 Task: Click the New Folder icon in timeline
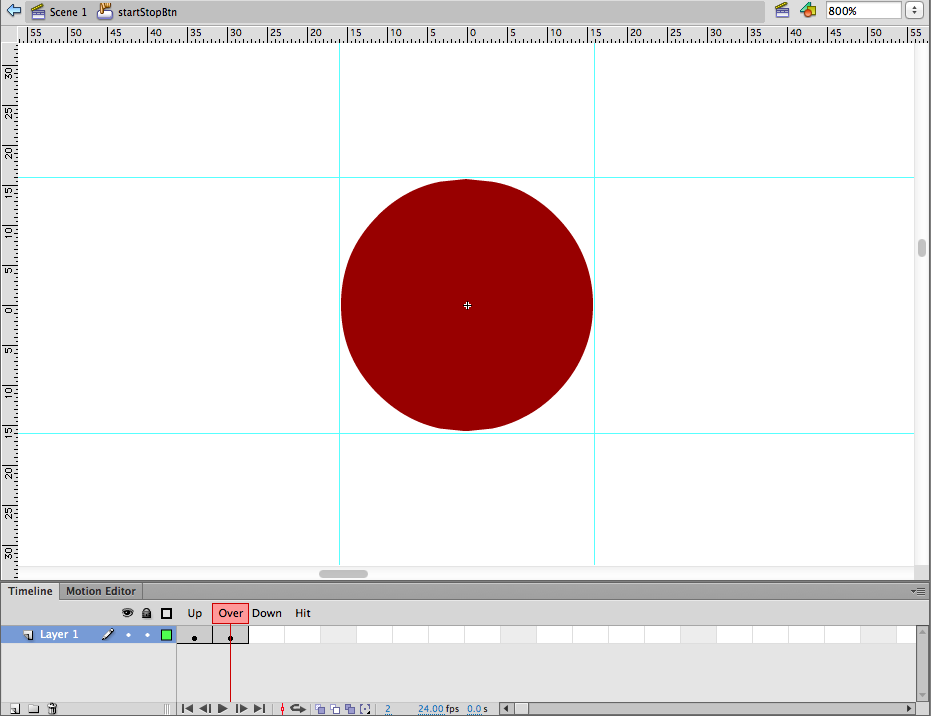tap(34, 709)
